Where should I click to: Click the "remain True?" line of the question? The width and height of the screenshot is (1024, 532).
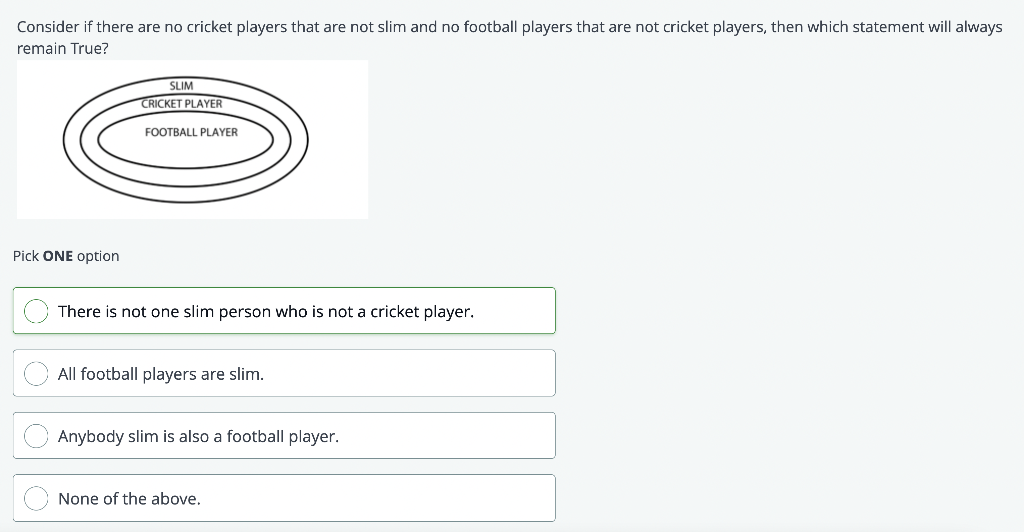point(63,47)
